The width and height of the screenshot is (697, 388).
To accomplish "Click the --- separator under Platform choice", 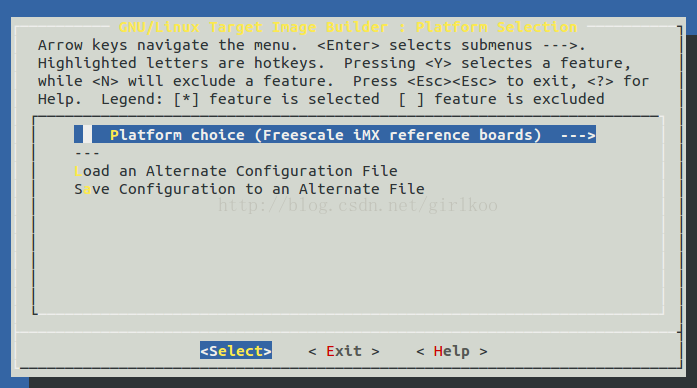I will pos(87,153).
